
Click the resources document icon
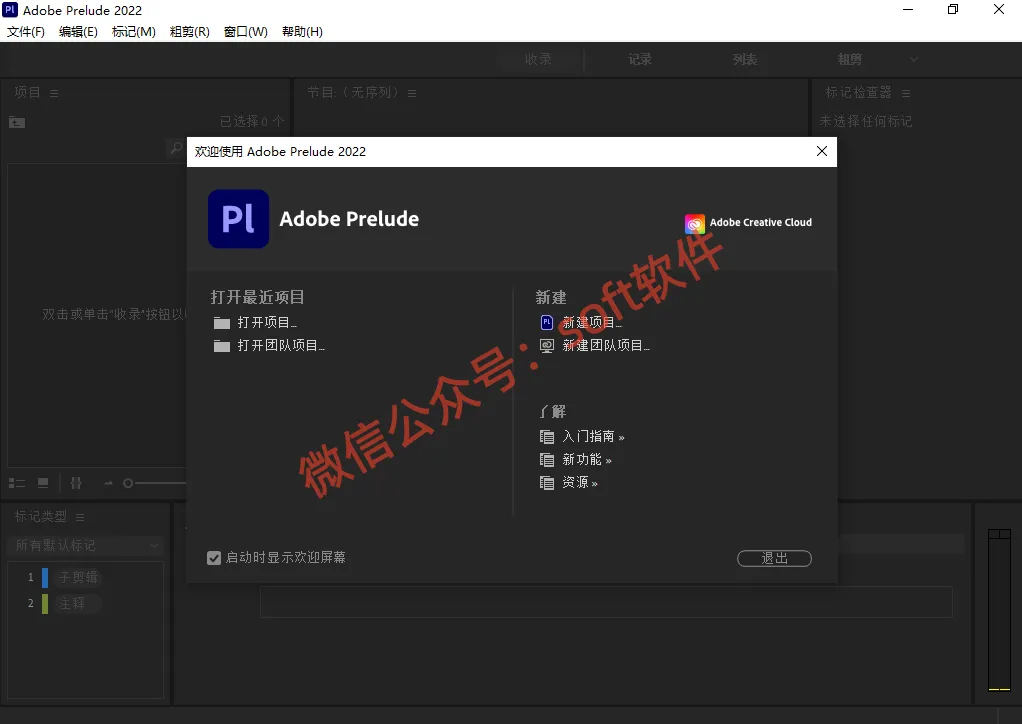click(547, 482)
